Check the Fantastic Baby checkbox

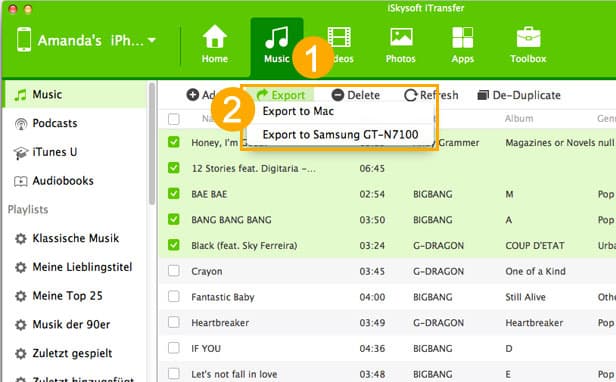coord(174,296)
